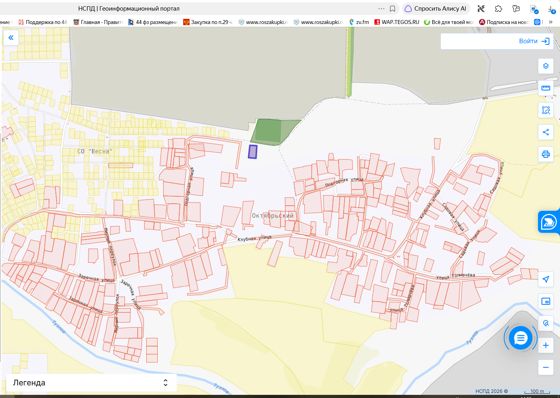The height and width of the screenshot is (398, 560).
Task: Click the page title НСПД Геоинформационный портал
Action: pyautogui.click(x=129, y=9)
